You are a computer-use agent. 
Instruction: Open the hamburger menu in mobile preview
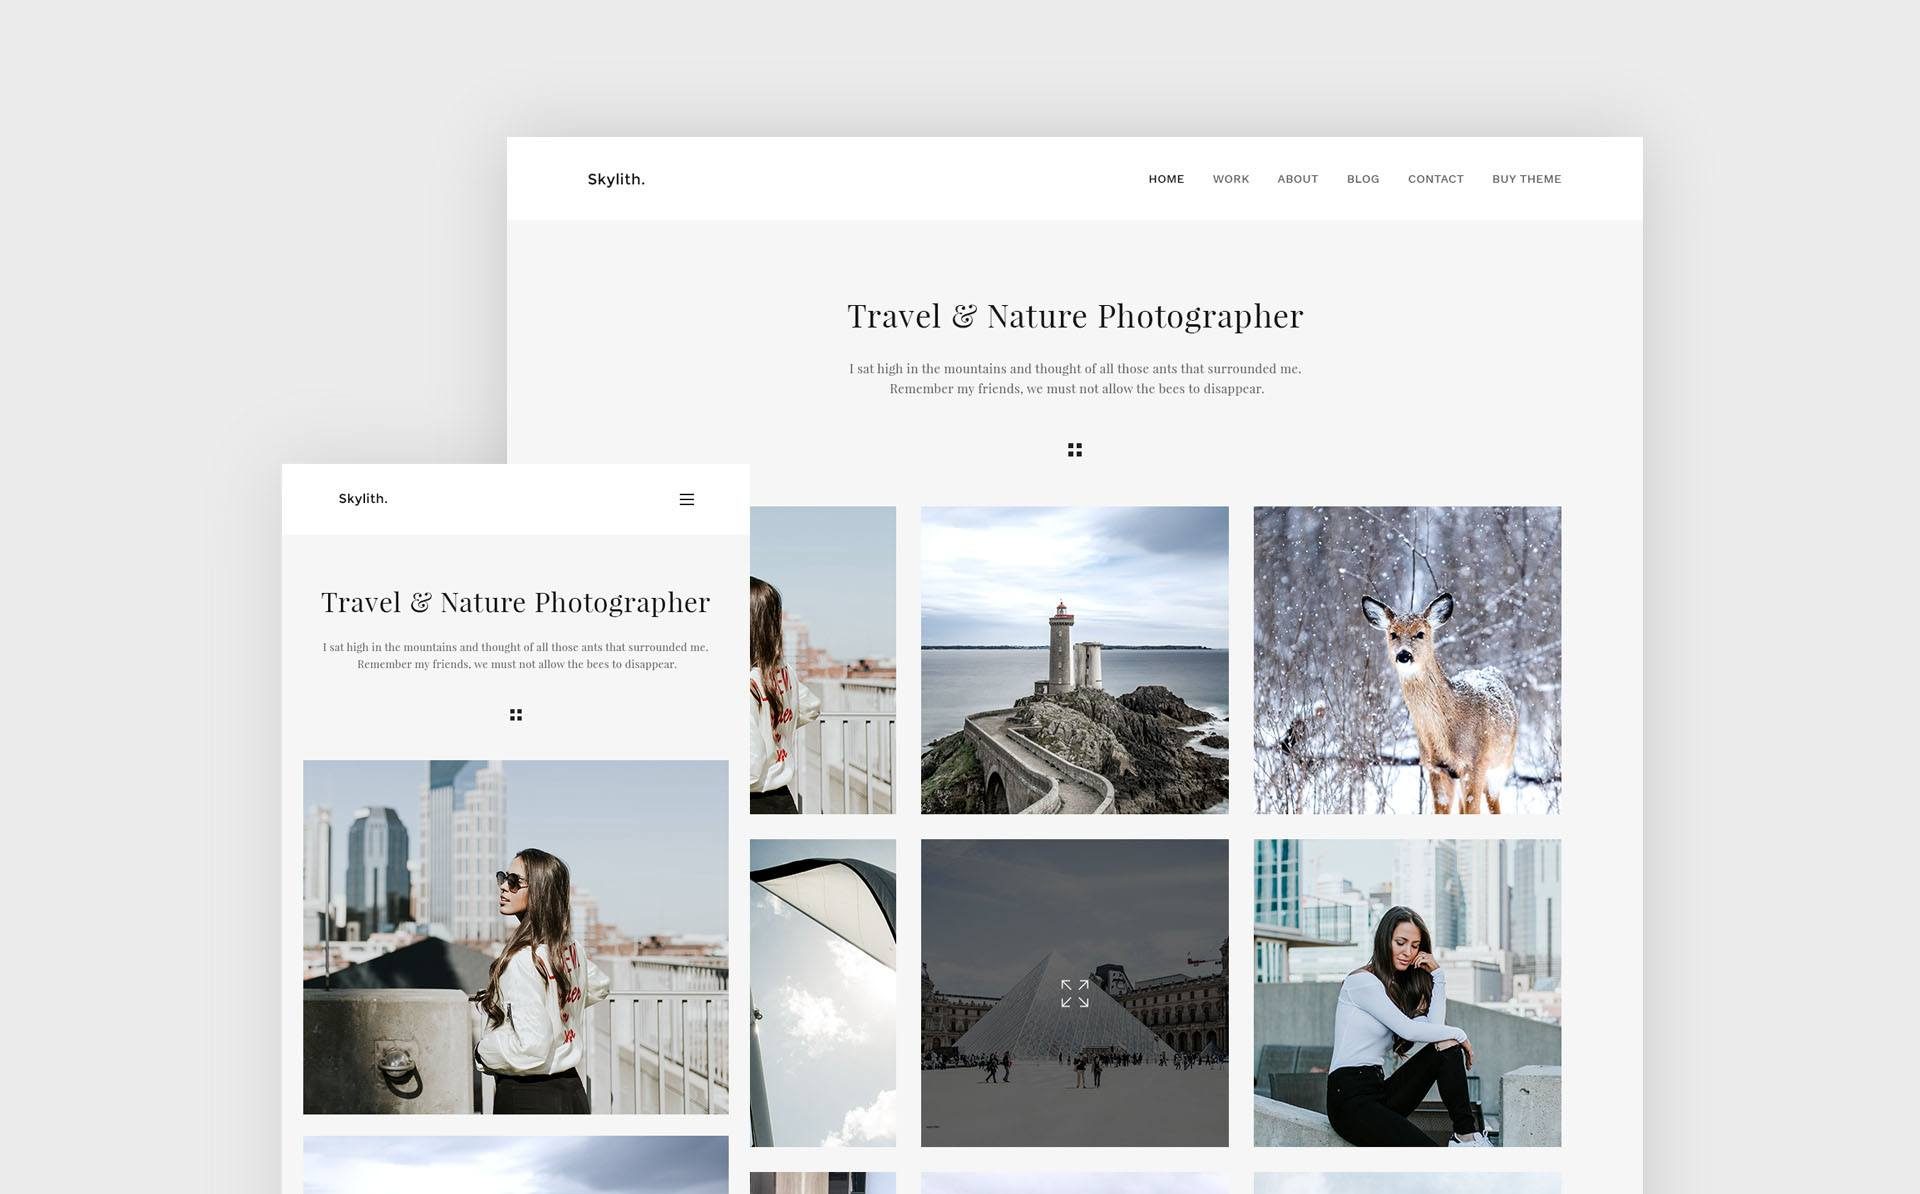coord(686,499)
